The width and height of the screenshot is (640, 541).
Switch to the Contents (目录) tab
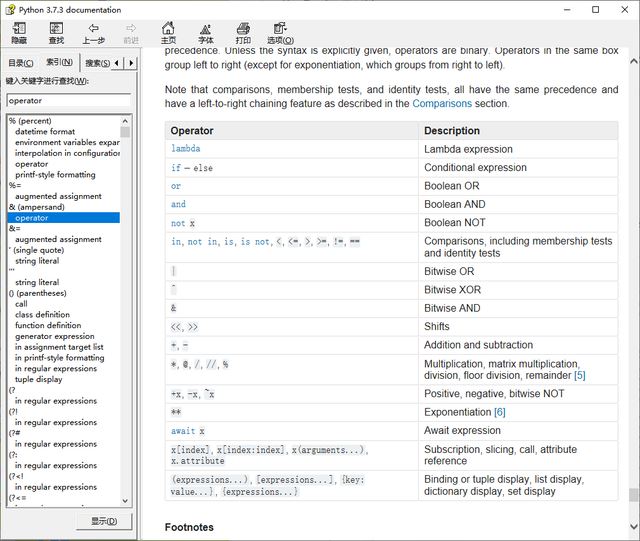click(21, 63)
